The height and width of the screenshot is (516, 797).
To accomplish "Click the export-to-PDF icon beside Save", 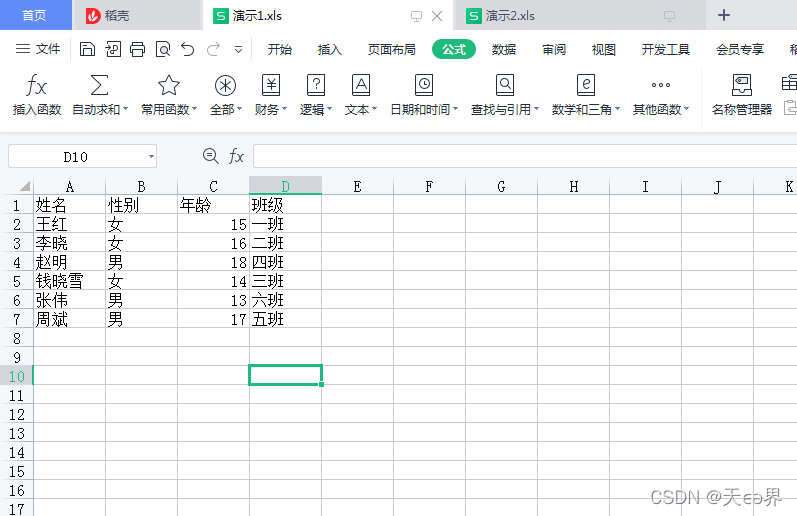I will tap(113, 49).
